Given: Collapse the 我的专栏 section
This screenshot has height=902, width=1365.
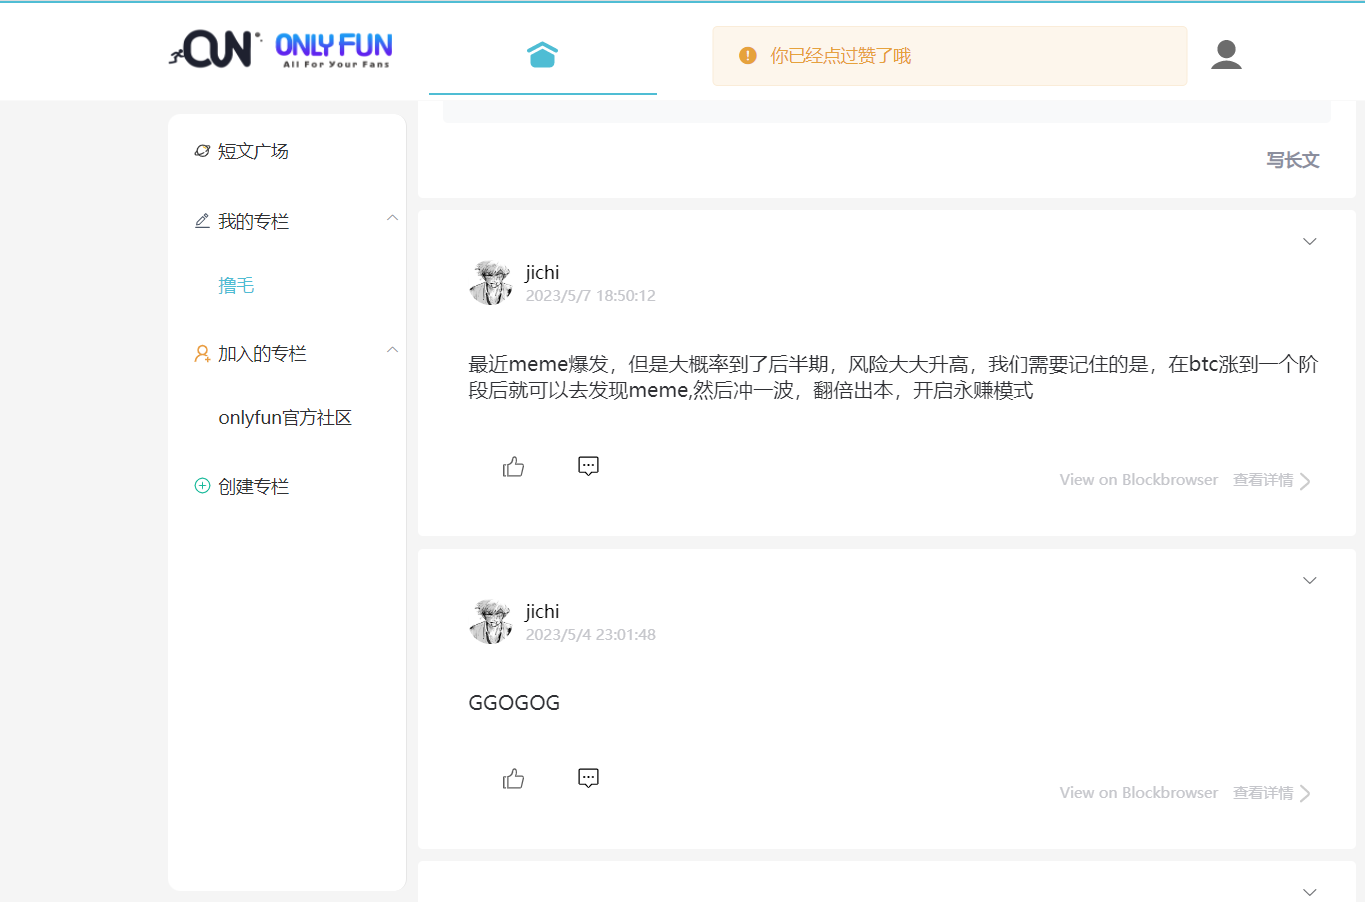Looking at the screenshot, I should pyautogui.click(x=392, y=217).
